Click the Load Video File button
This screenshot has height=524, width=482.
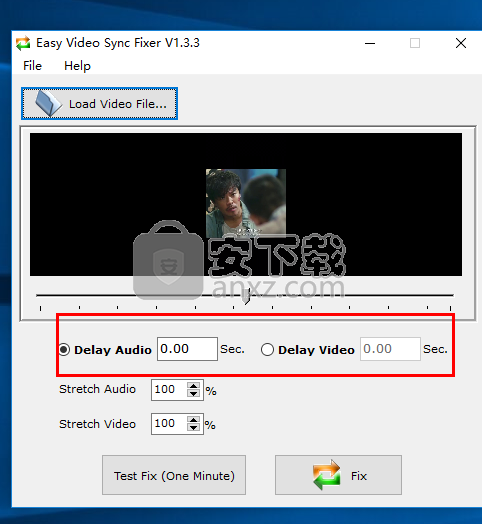[99, 104]
